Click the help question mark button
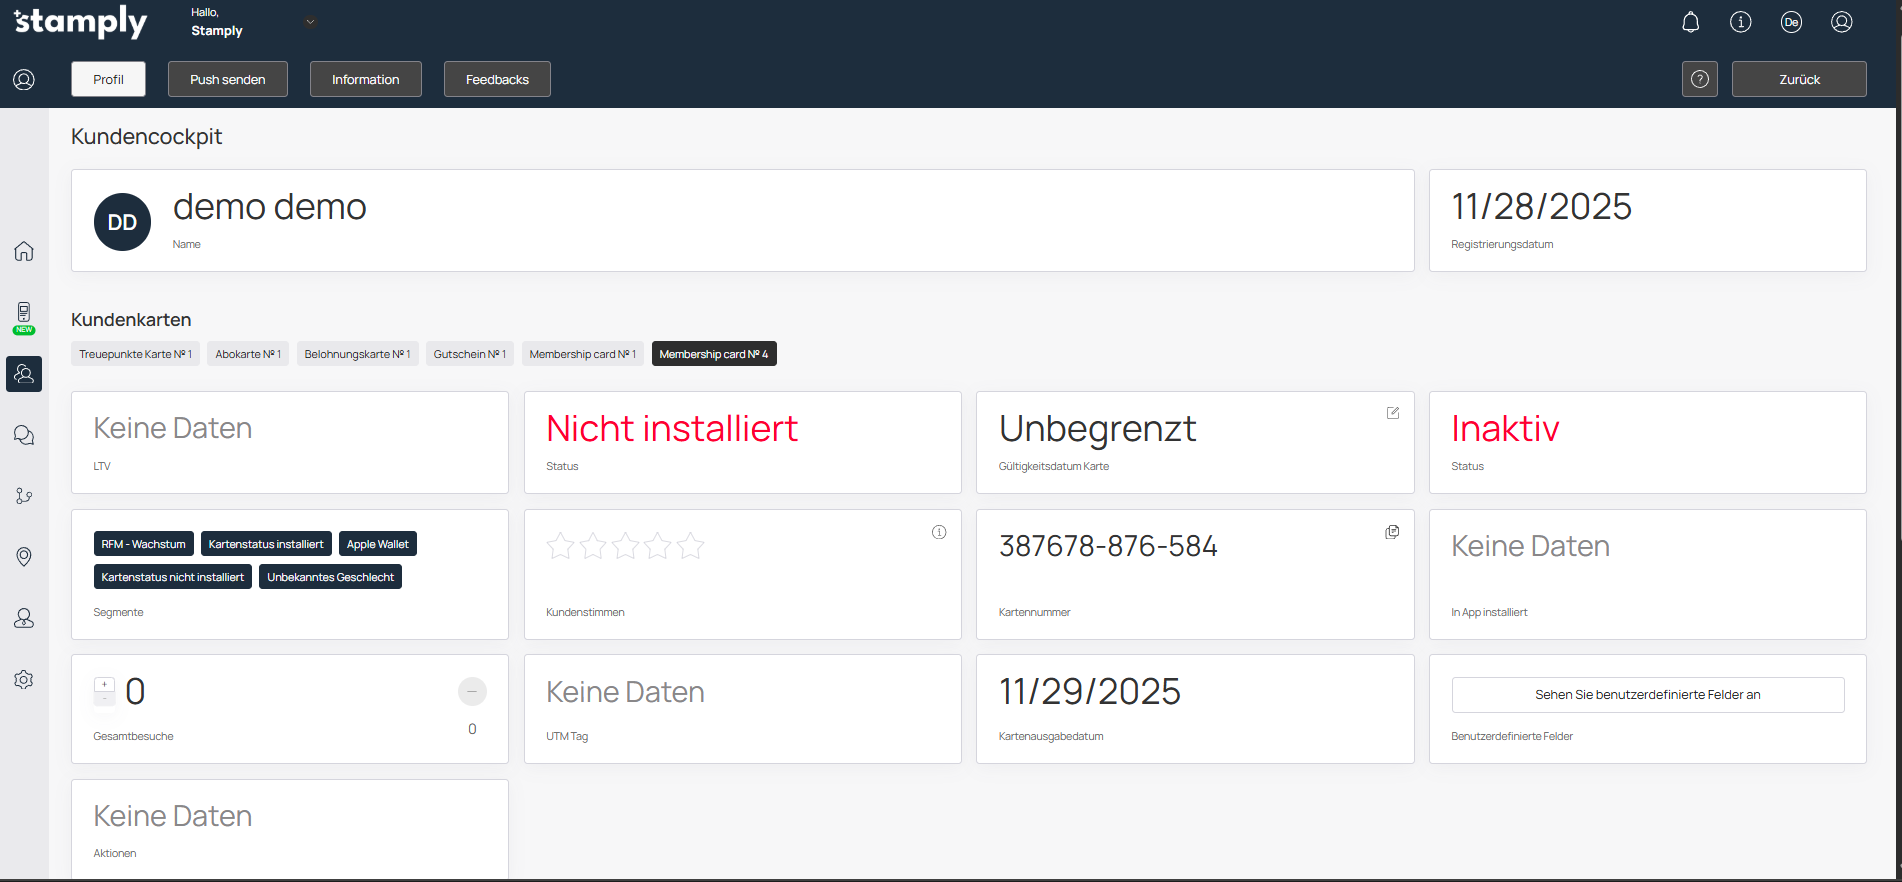This screenshot has height=882, width=1902. click(1699, 79)
